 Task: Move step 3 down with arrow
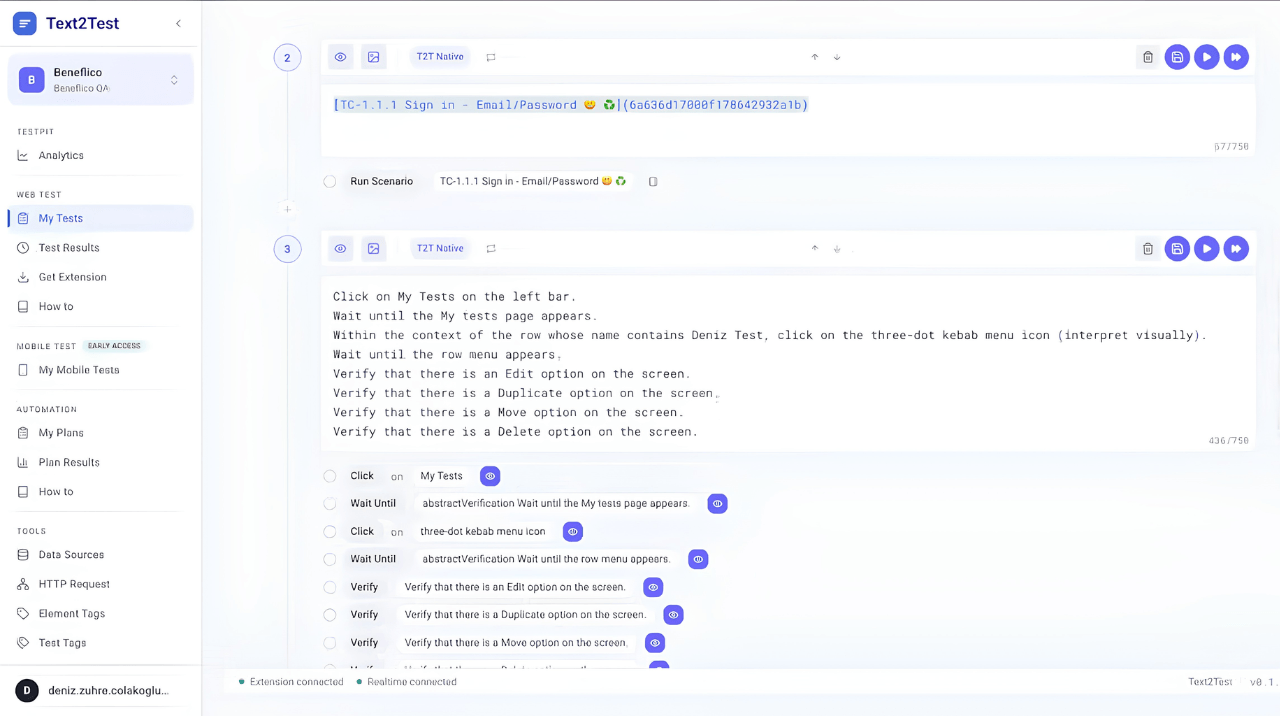click(837, 248)
